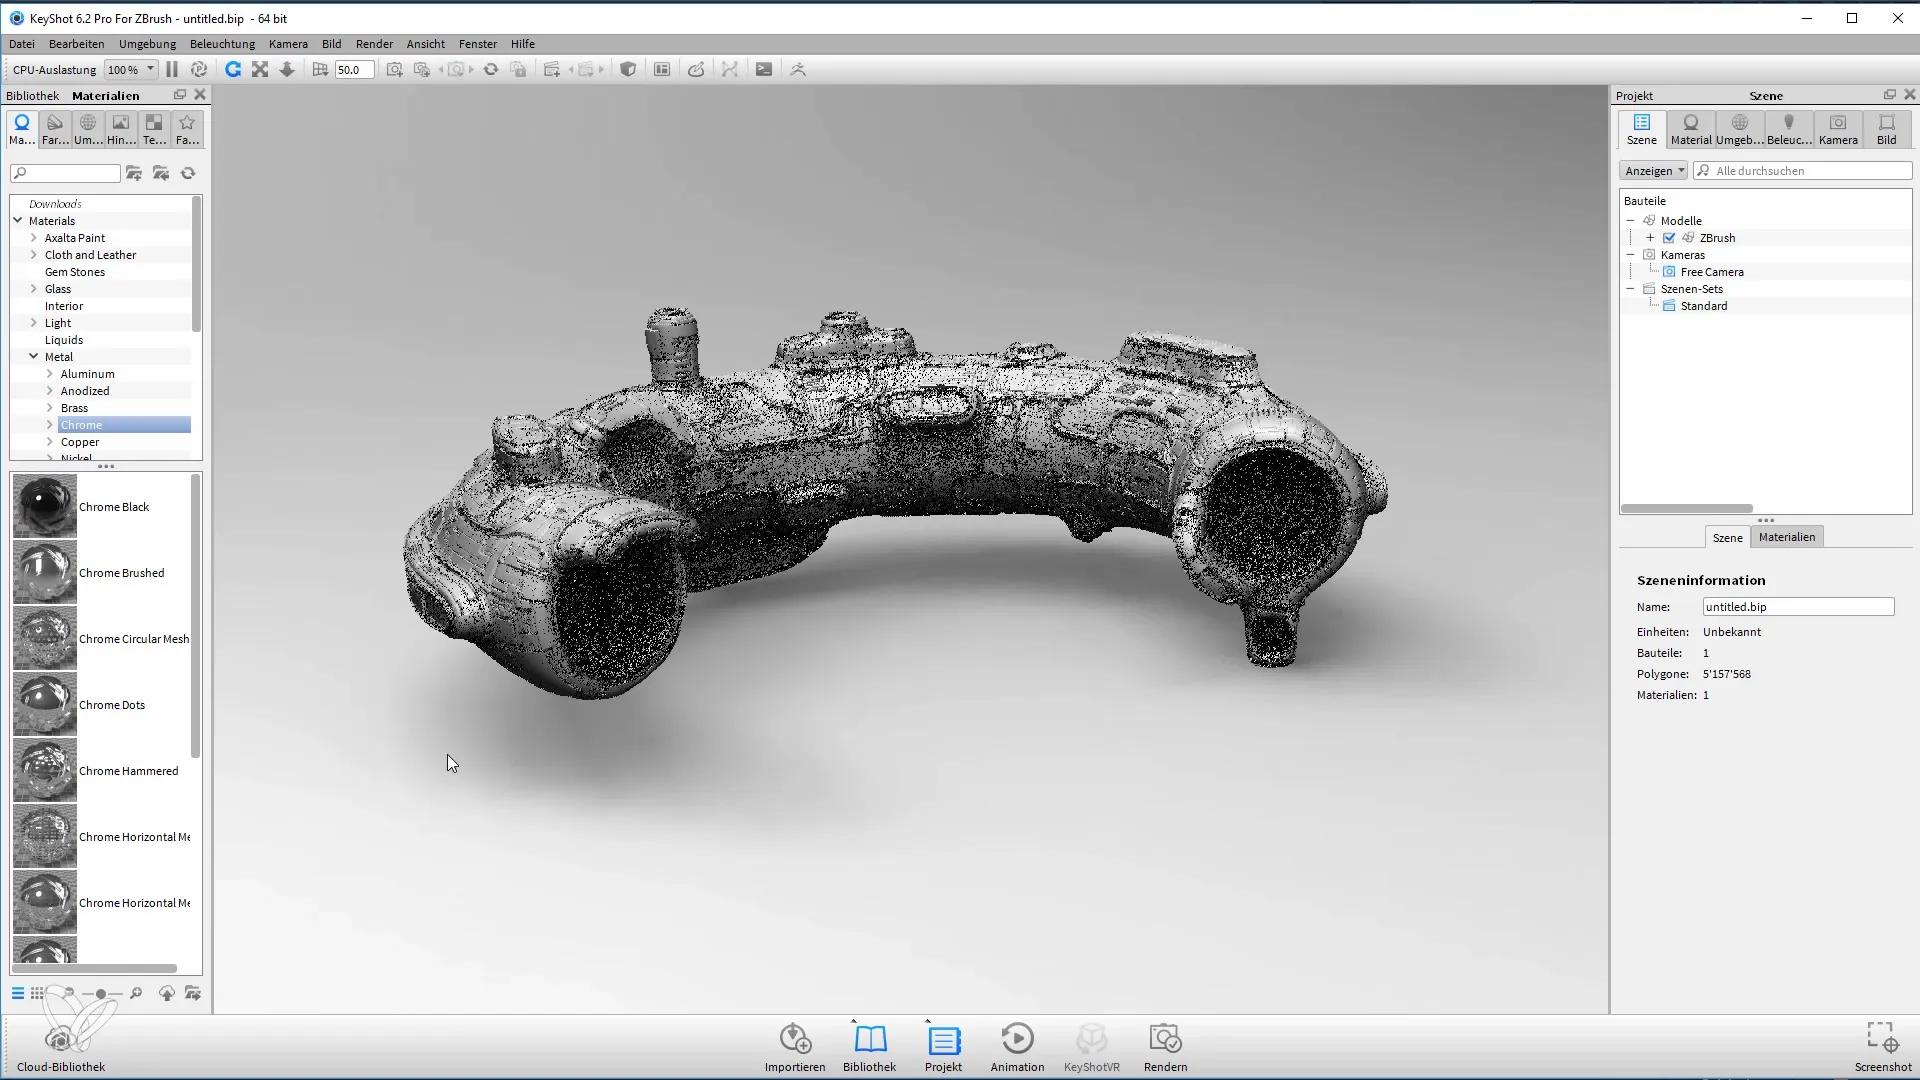Image resolution: width=1920 pixels, height=1080 pixels.
Task: Click the Alle durchsuchen search field
Action: pyautogui.click(x=1803, y=171)
